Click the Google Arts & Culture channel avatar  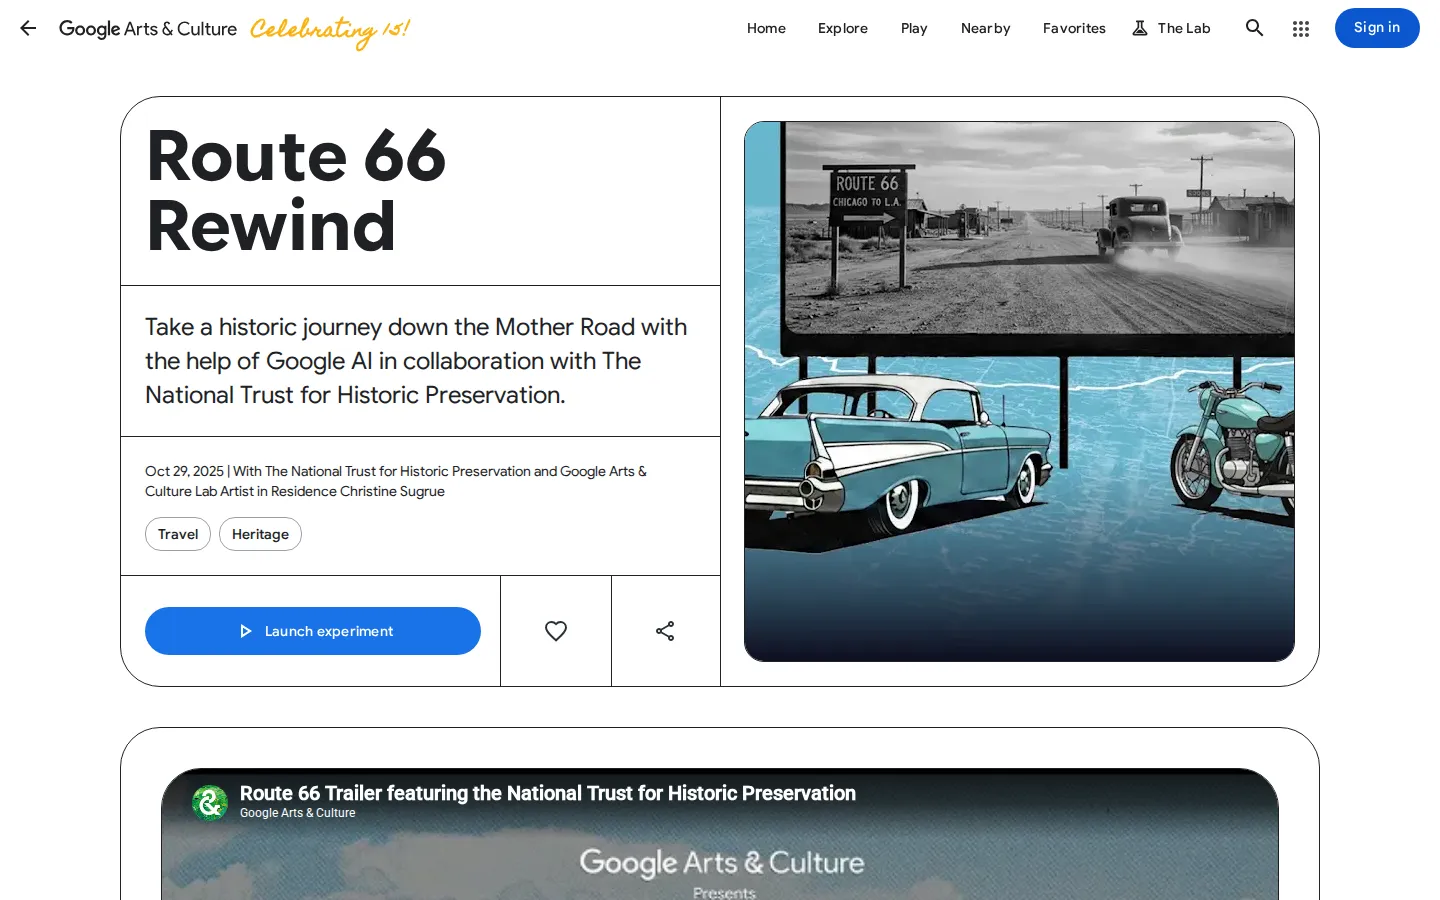tap(210, 802)
